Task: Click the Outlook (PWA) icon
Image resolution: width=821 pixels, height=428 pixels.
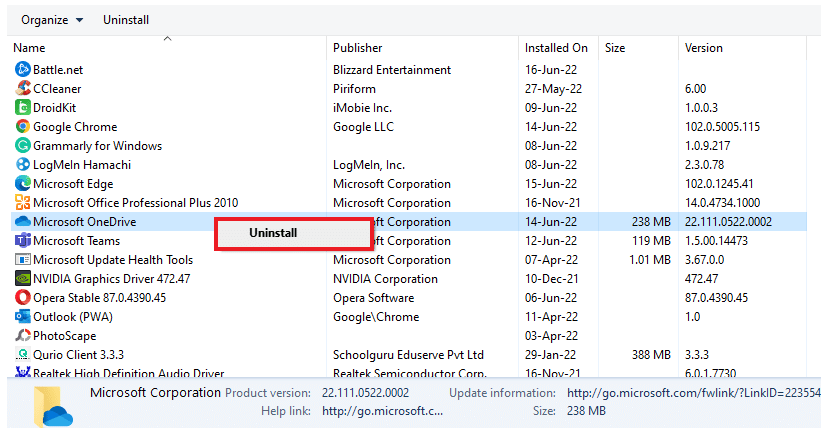Action: click(23, 316)
